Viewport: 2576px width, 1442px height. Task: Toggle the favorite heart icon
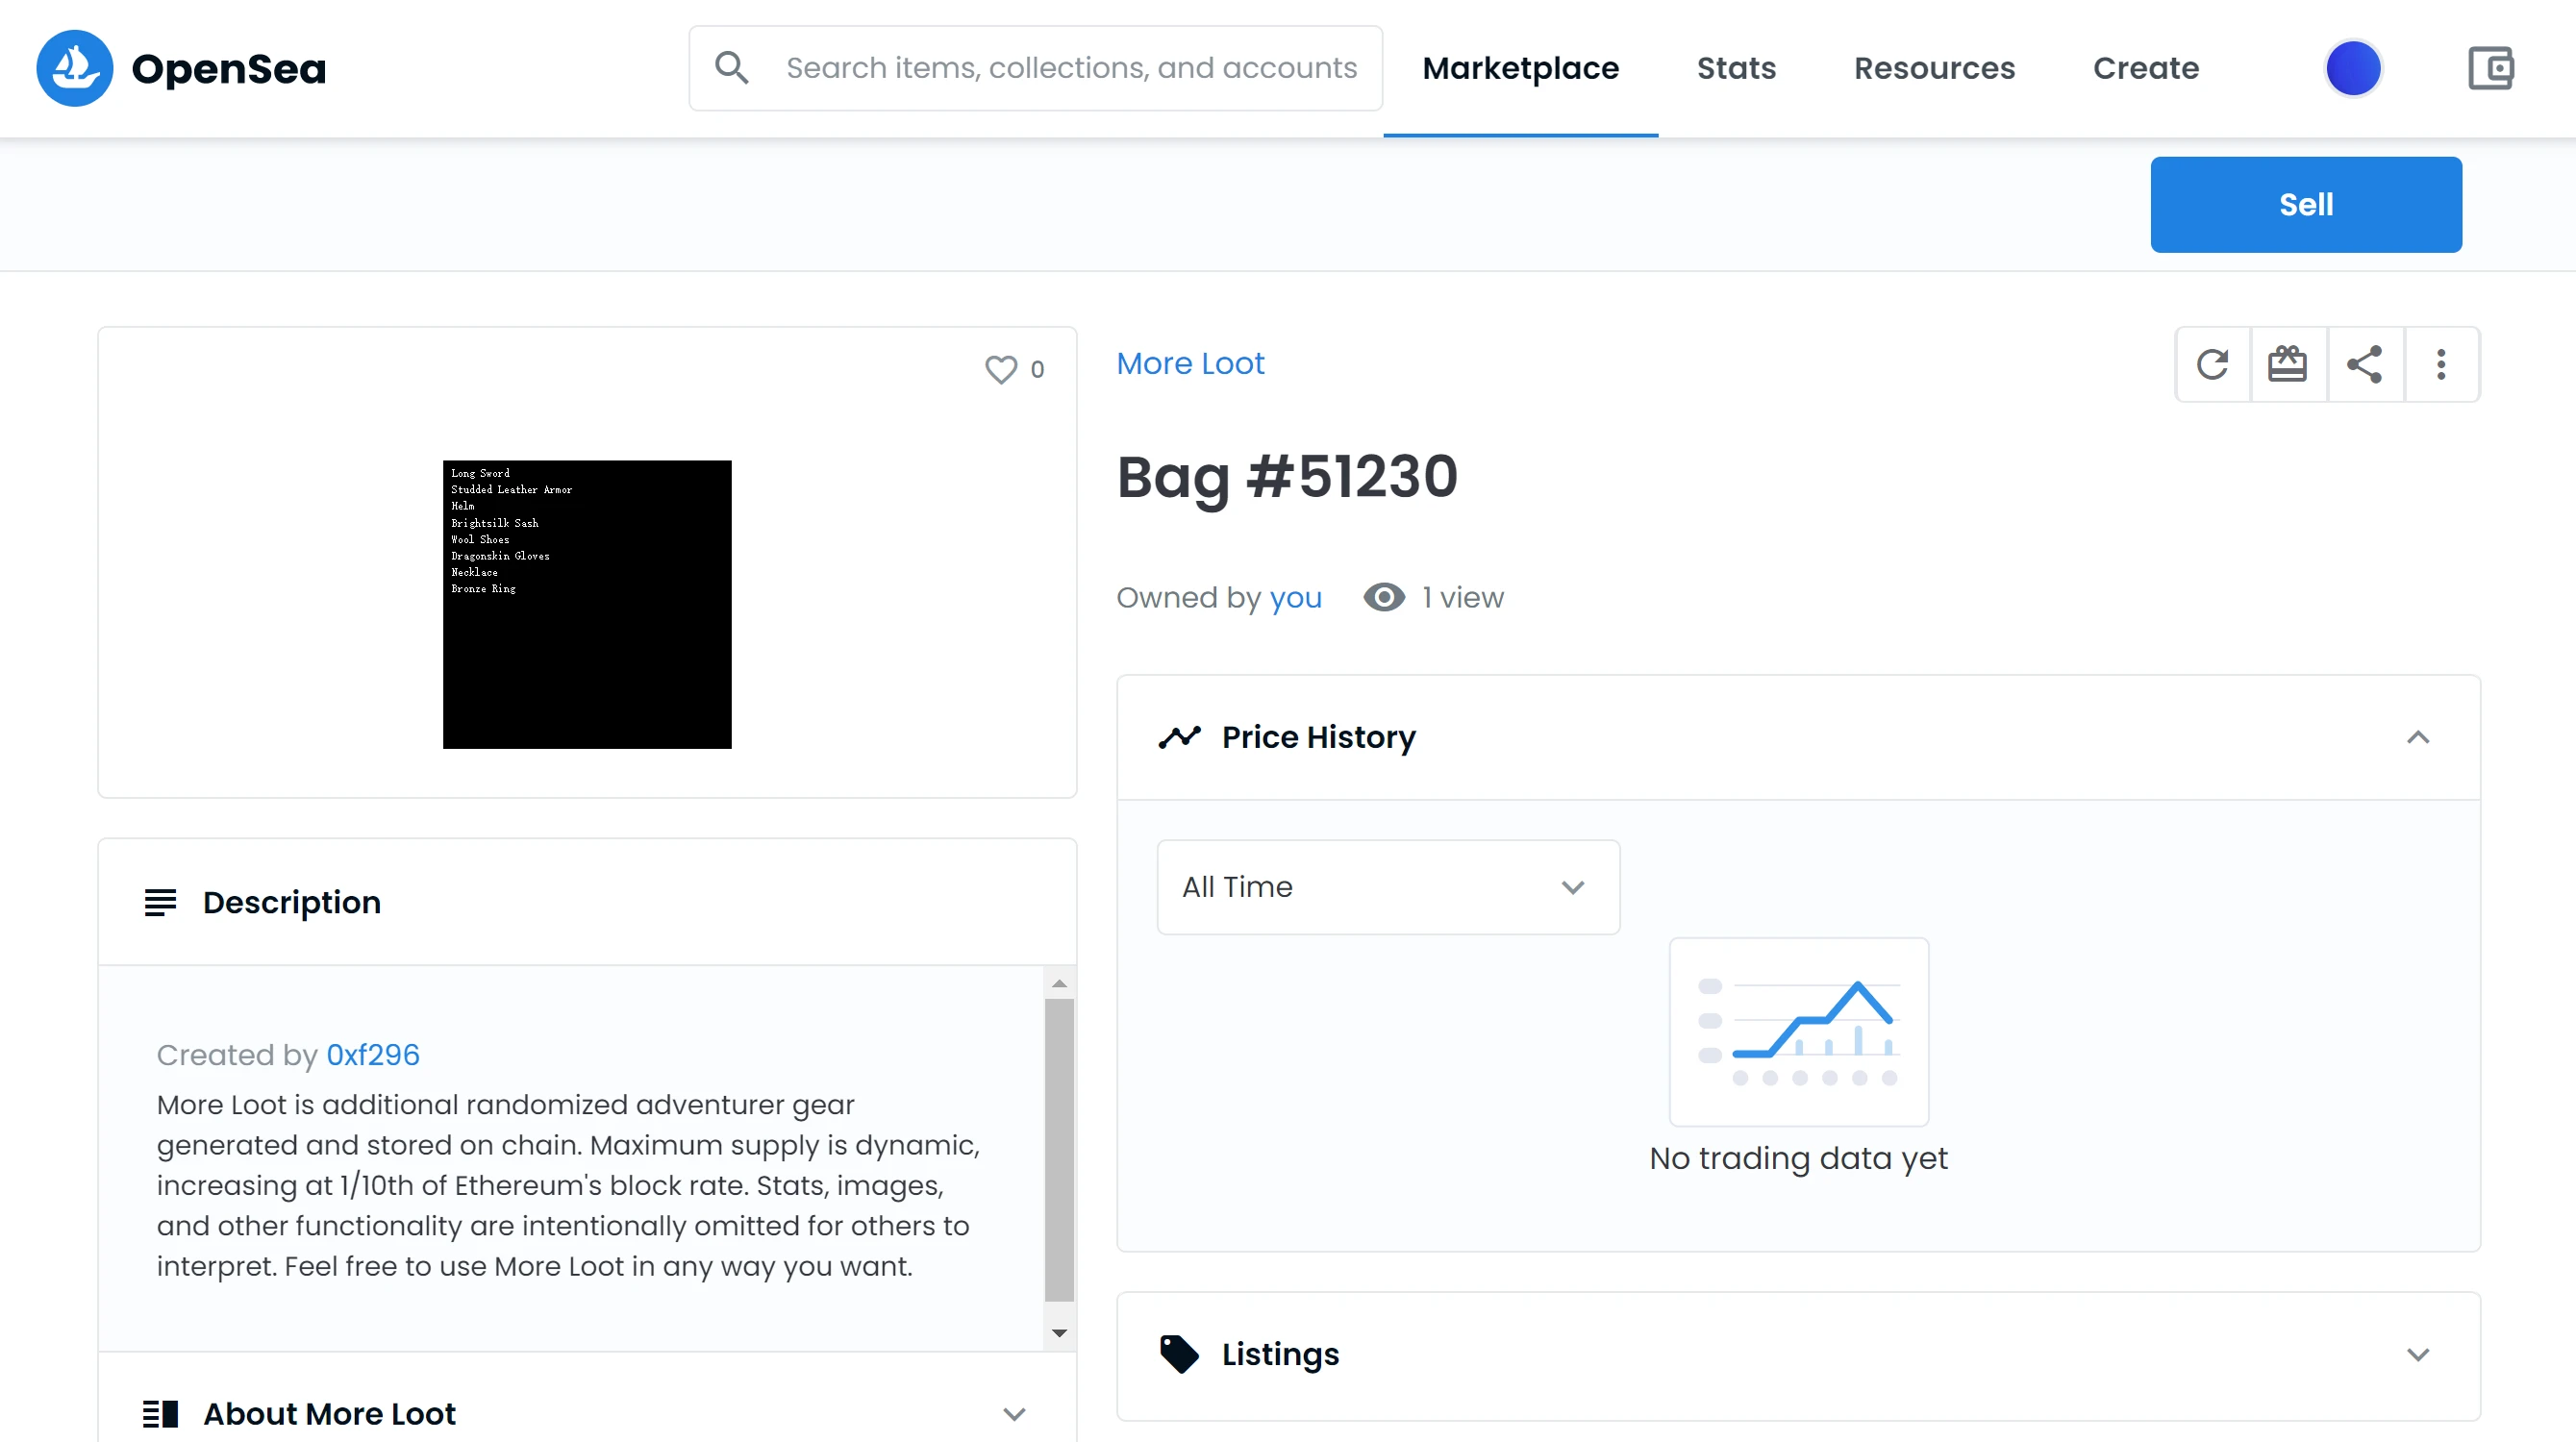pyautogui.click(x=1001, y=370)
